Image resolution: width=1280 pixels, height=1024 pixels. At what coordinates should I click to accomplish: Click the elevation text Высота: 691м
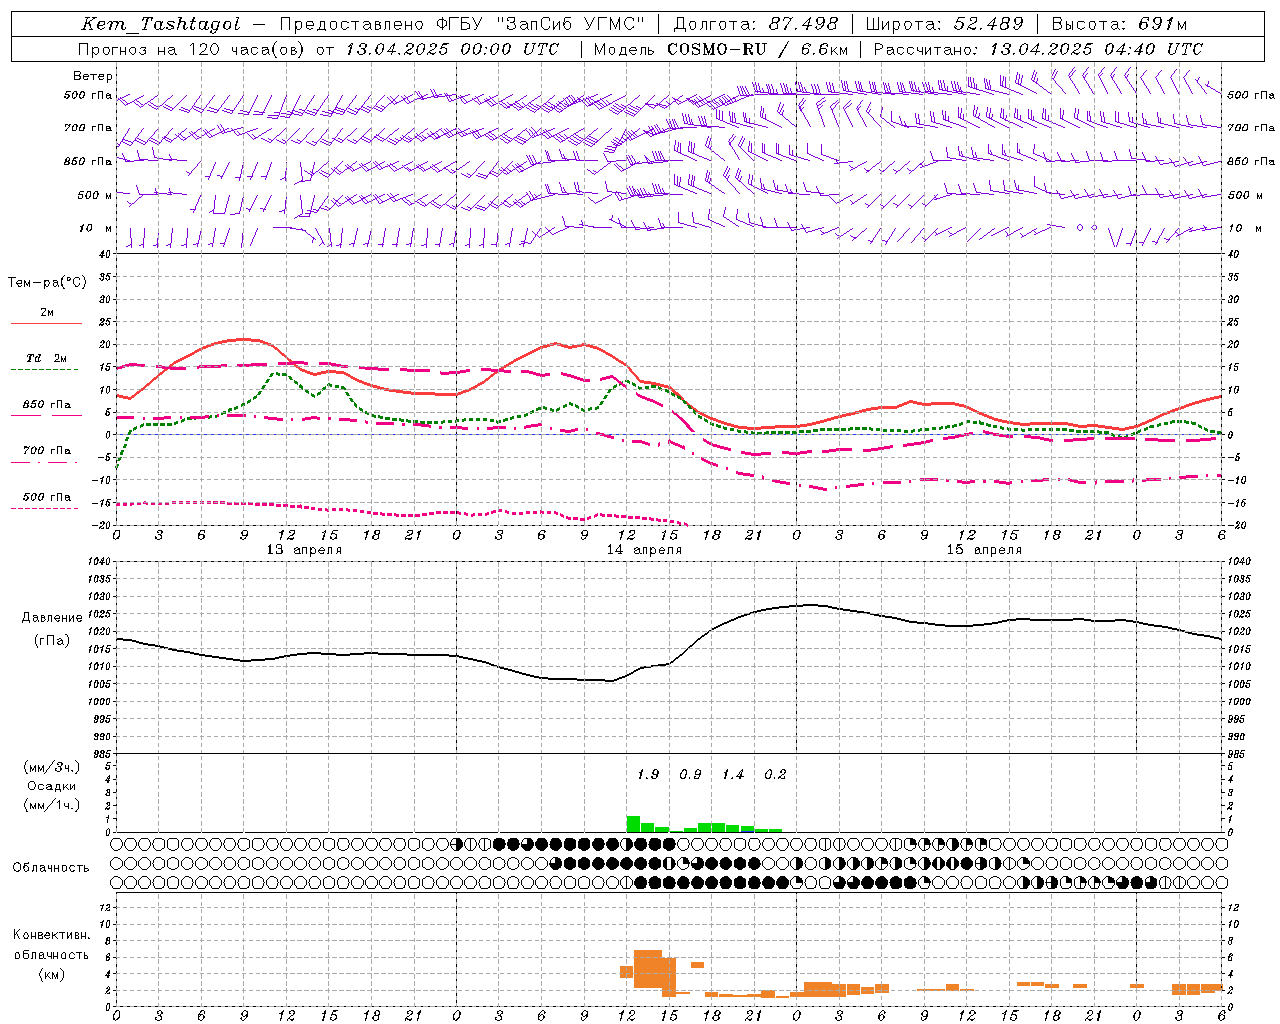(x=1119, y=24)
